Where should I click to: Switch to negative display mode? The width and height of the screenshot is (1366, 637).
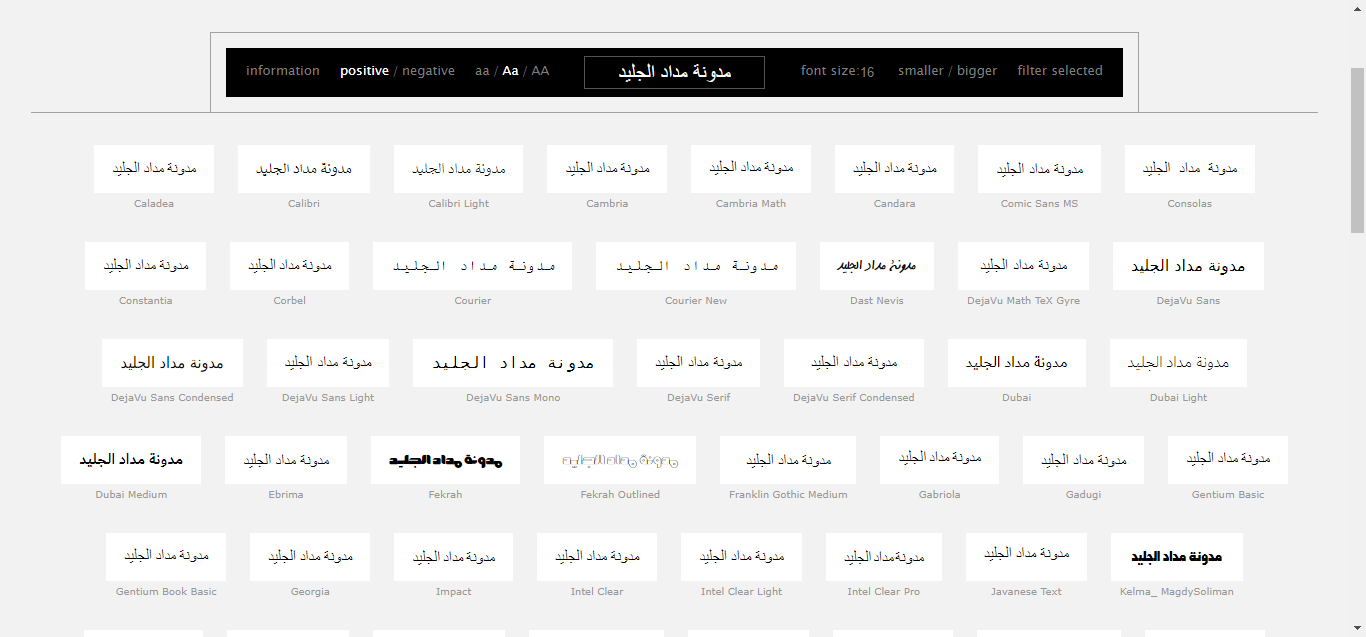tap(428, 71)
